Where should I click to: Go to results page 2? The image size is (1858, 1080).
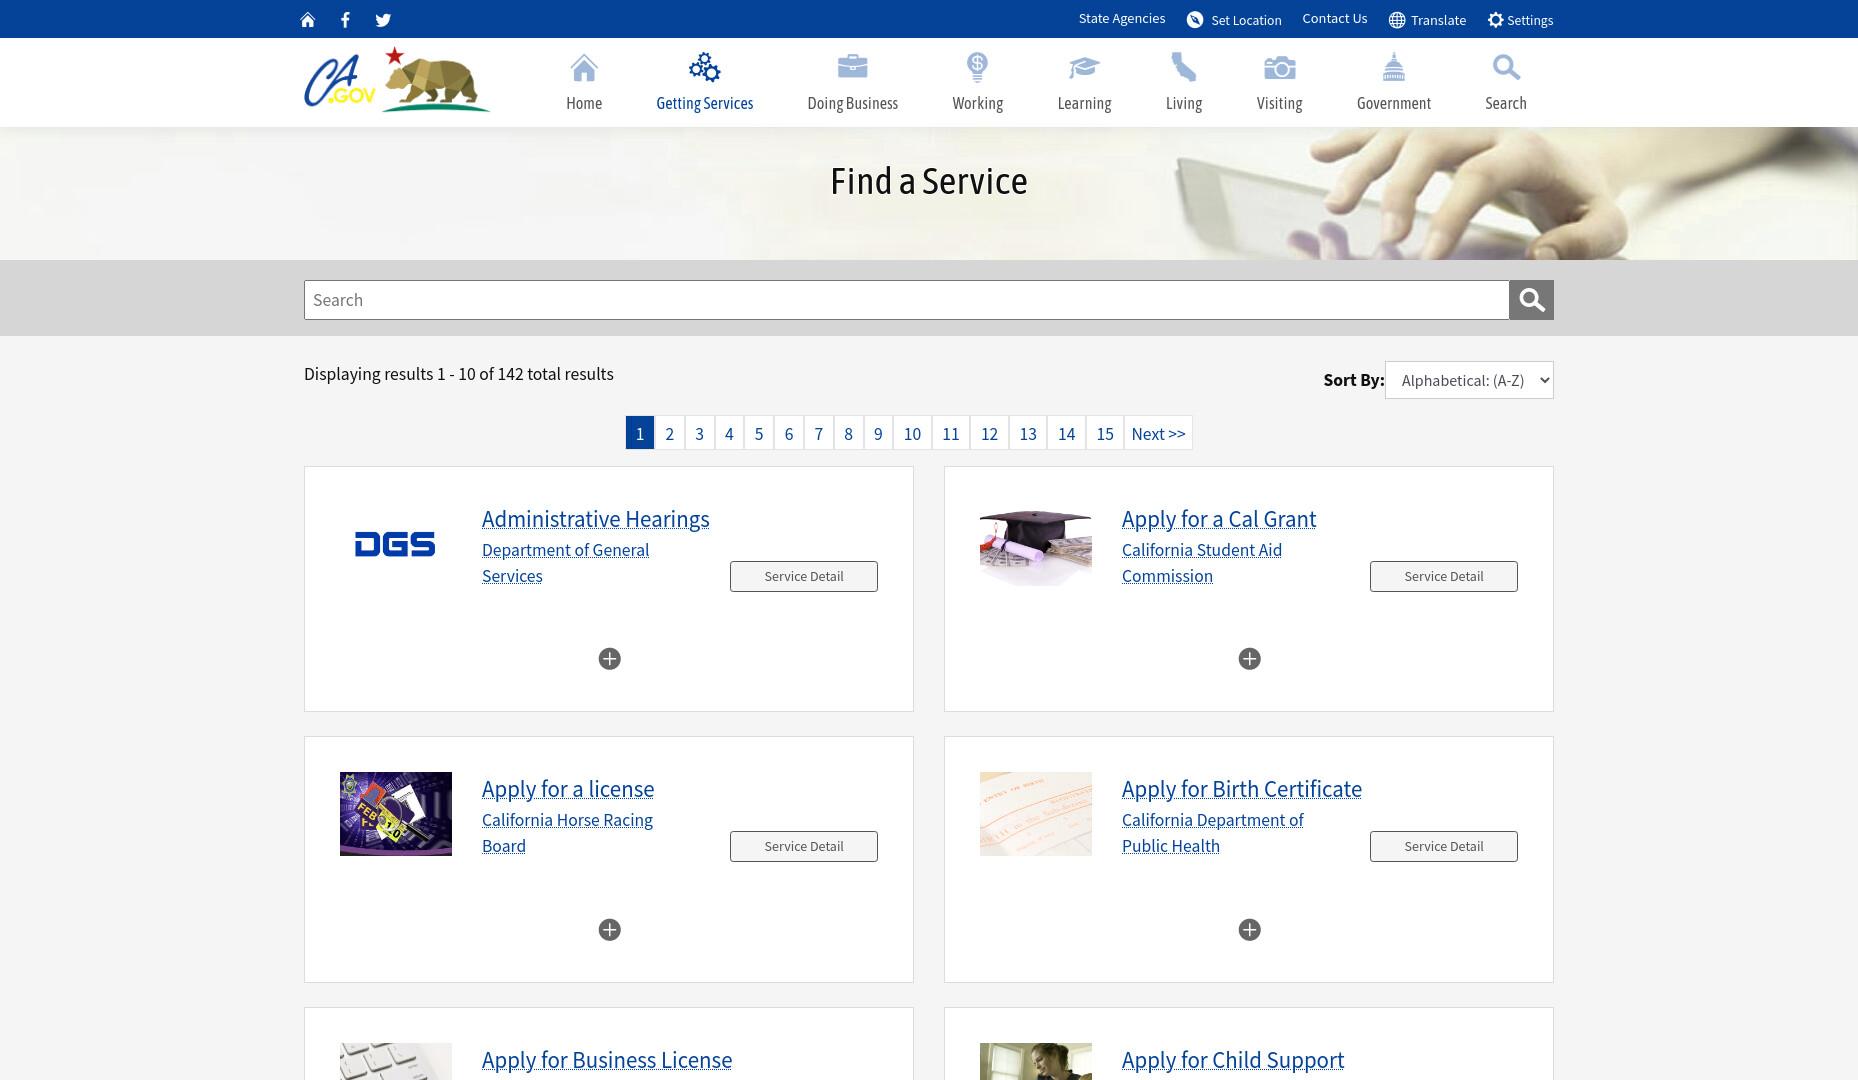670,433
